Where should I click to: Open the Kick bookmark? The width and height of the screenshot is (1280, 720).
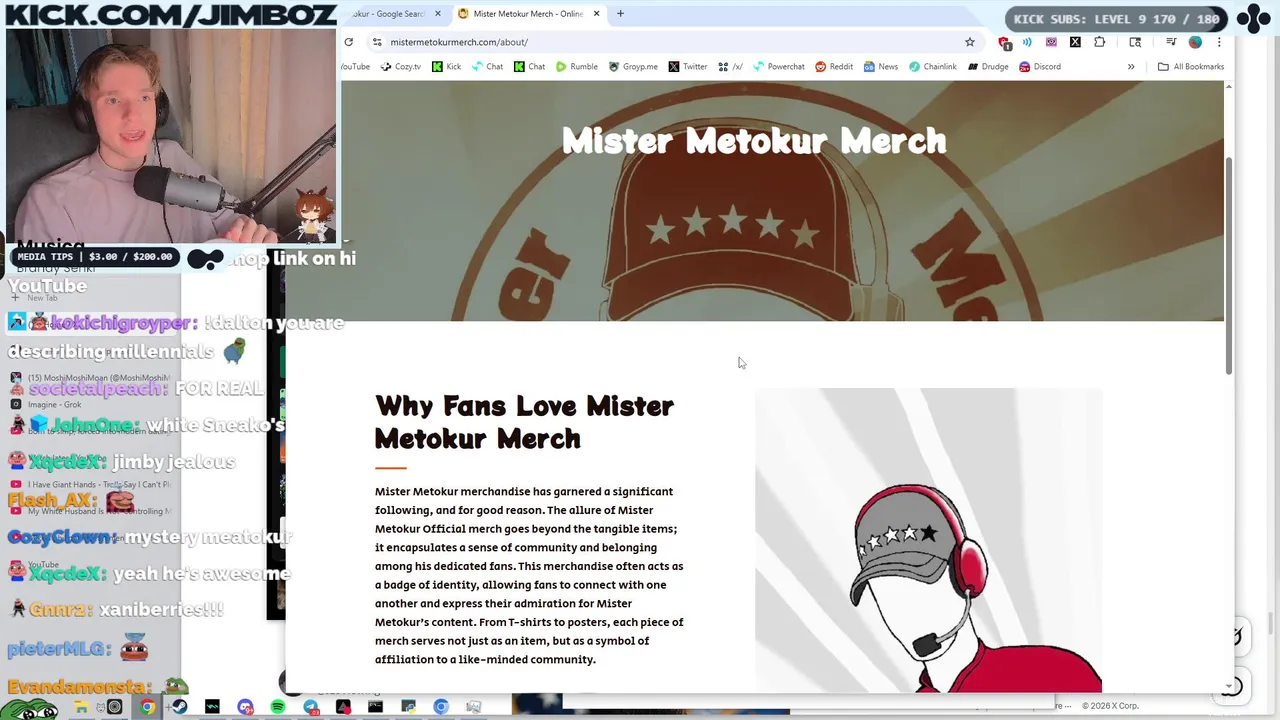(446, 67)
